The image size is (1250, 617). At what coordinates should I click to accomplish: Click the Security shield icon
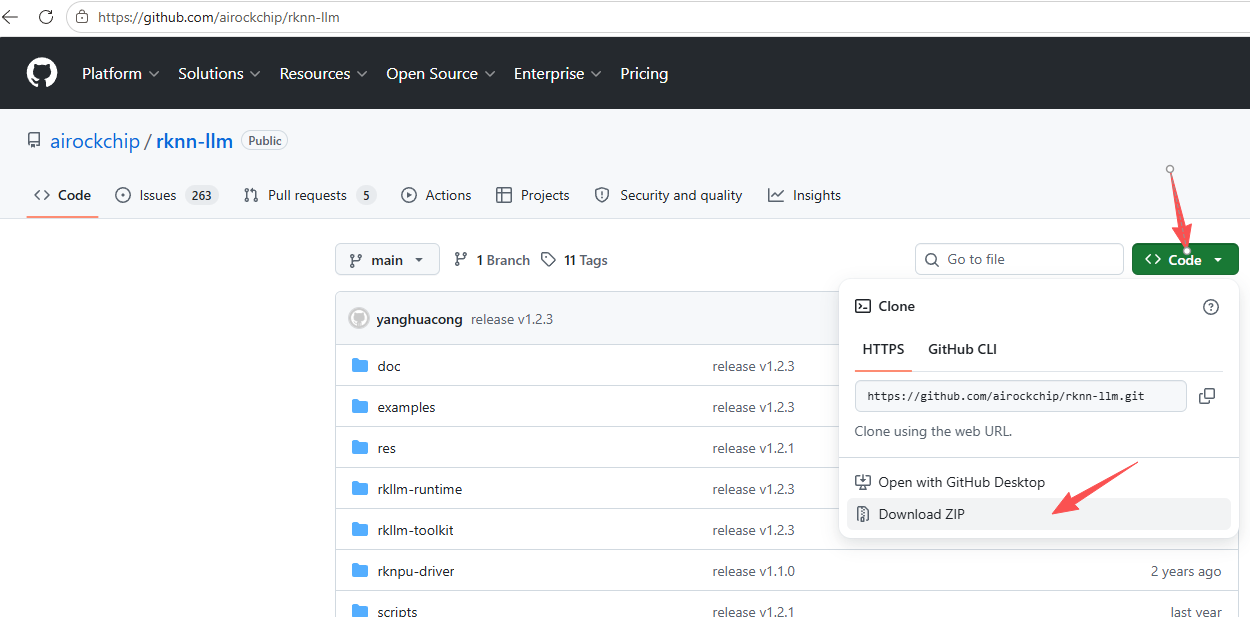coord(602,195)
